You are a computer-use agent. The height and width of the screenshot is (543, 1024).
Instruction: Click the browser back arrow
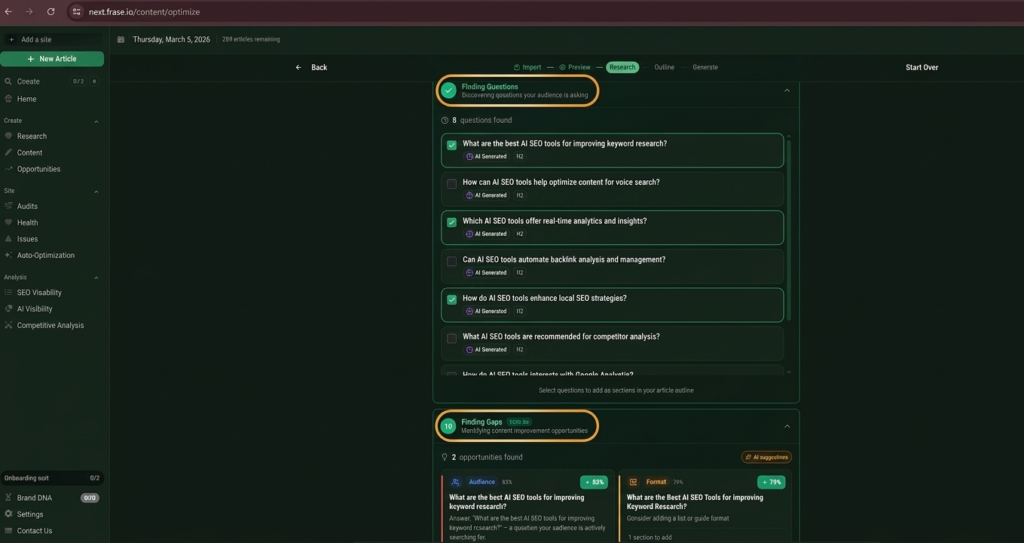point(8,12)
